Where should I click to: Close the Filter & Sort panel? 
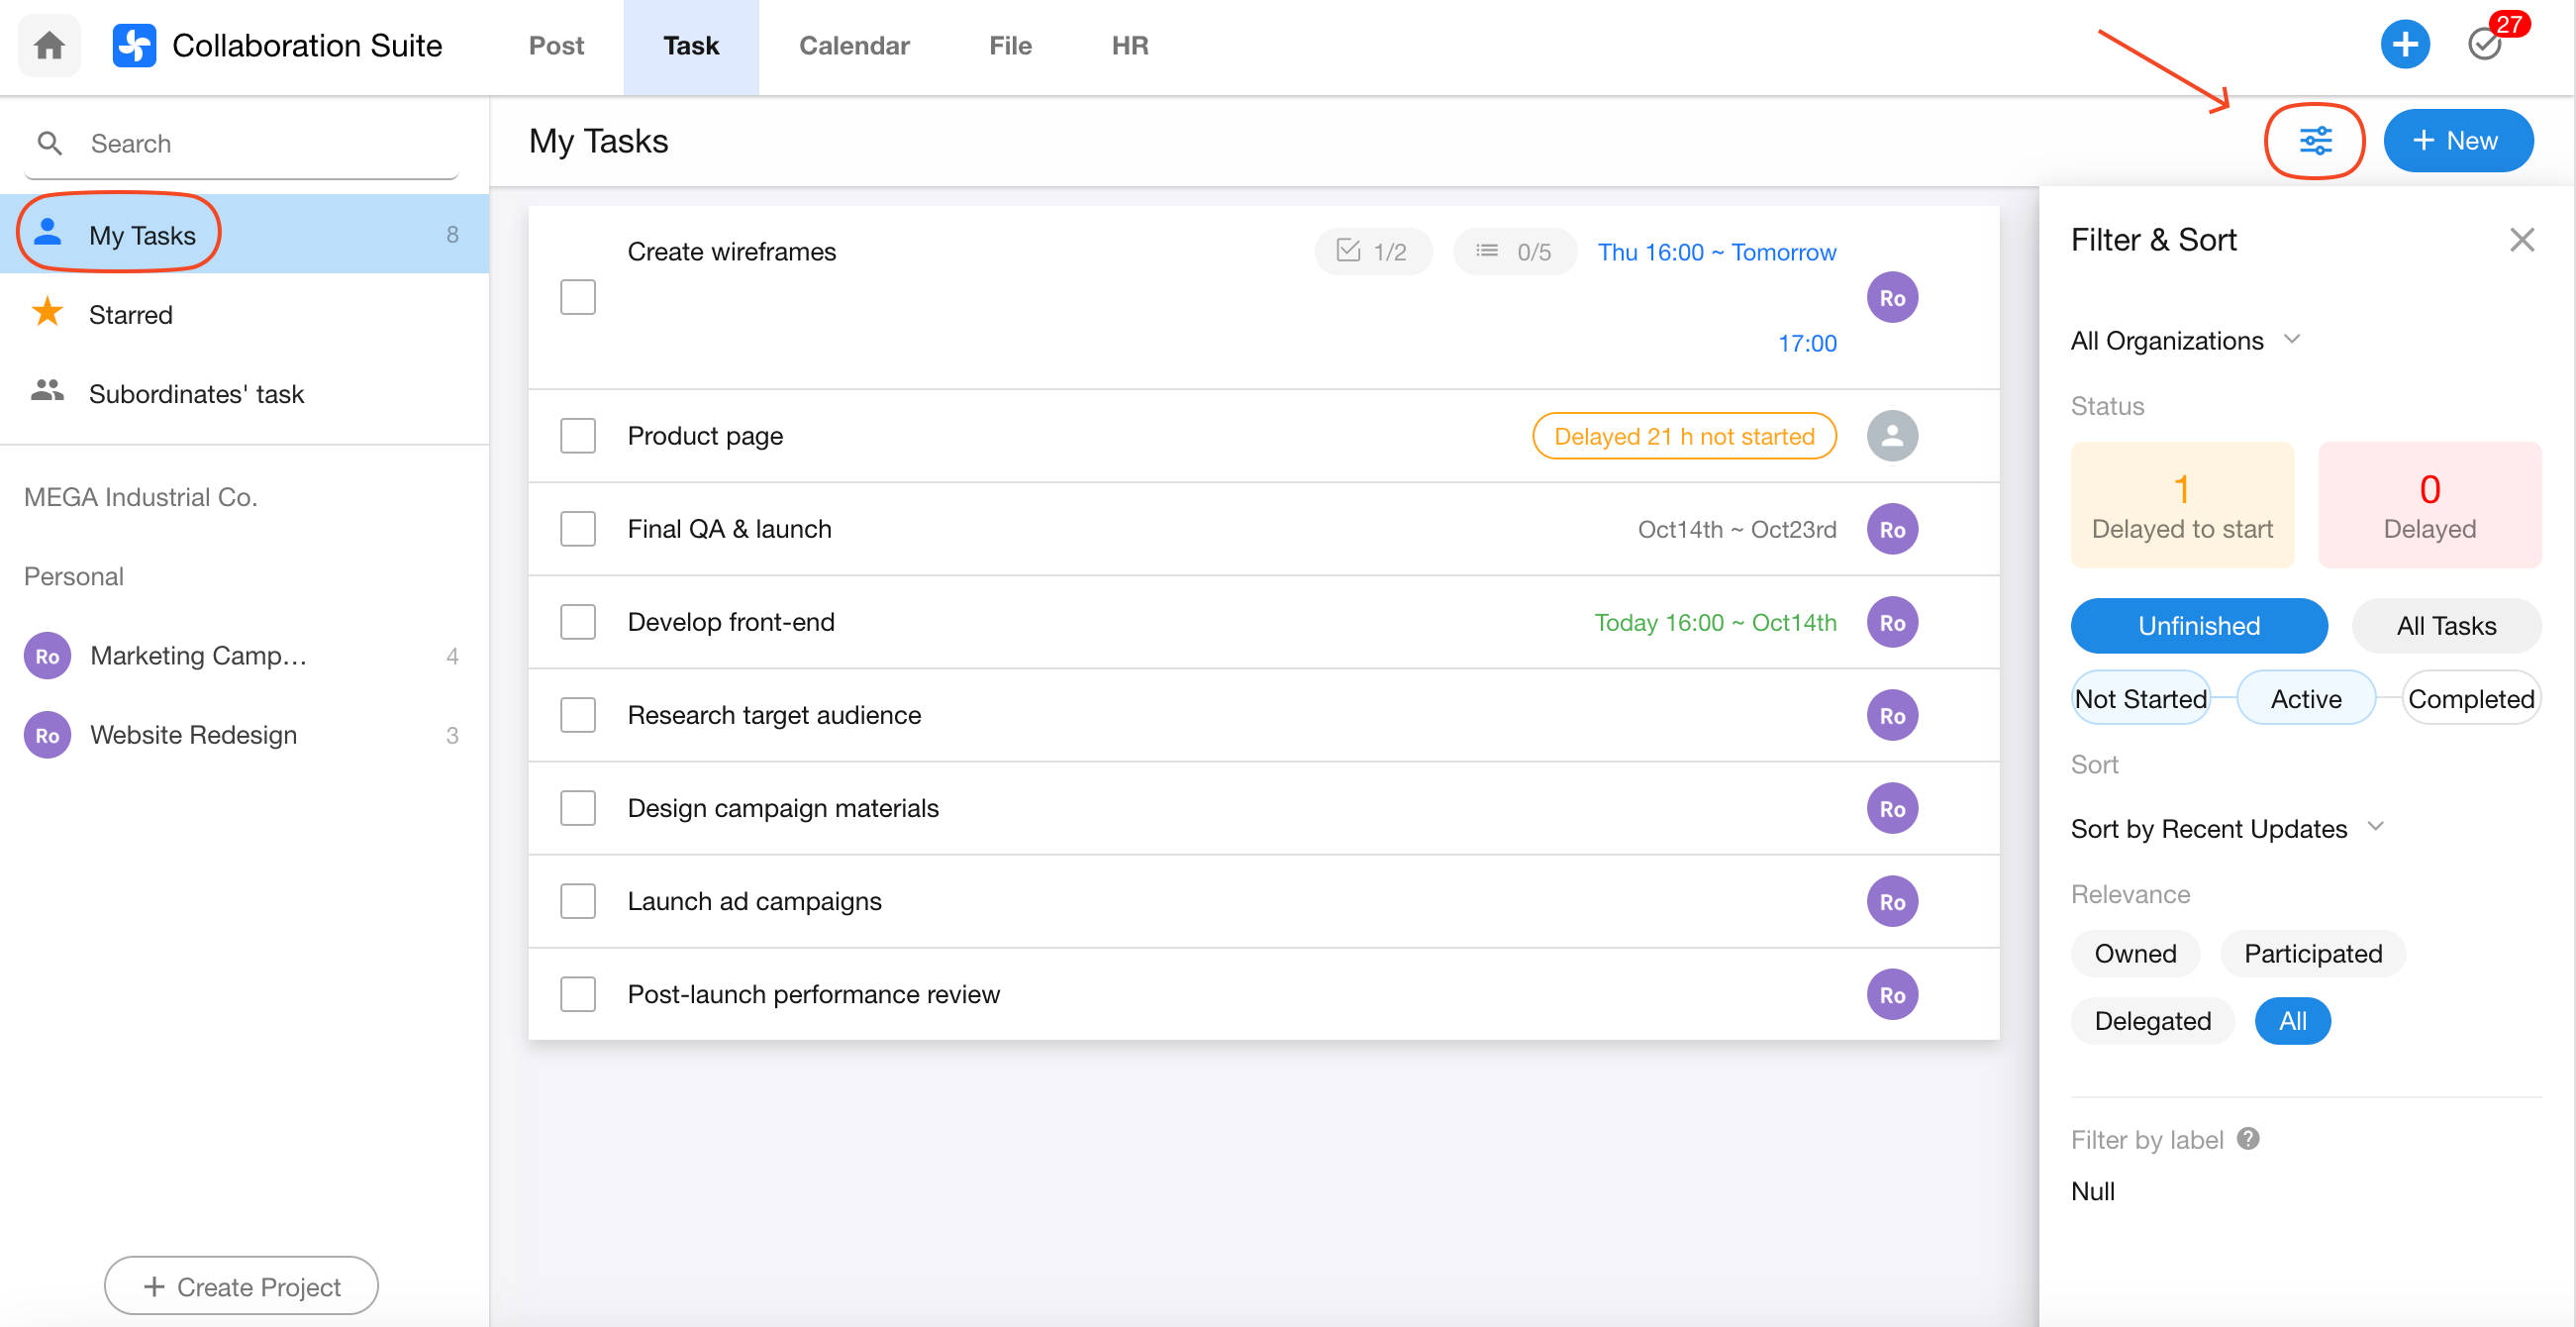pos(2521,240)
